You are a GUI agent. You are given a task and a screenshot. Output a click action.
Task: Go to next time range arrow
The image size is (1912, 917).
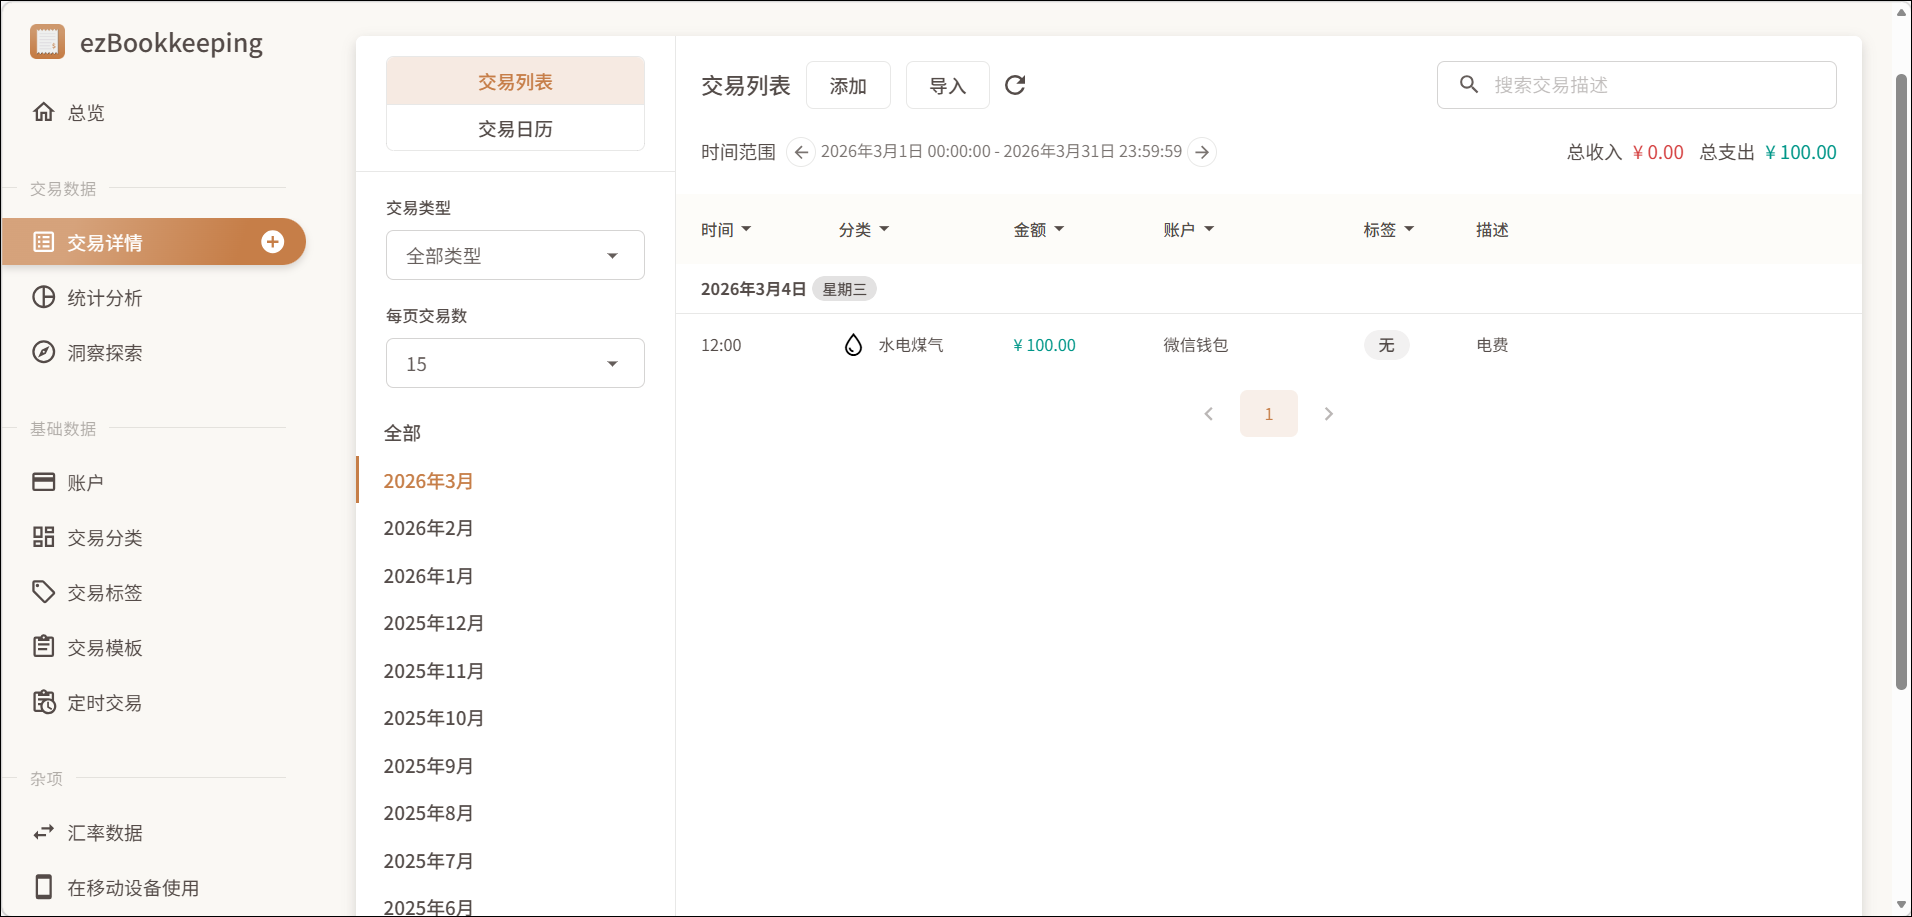tap(1202, 152)
